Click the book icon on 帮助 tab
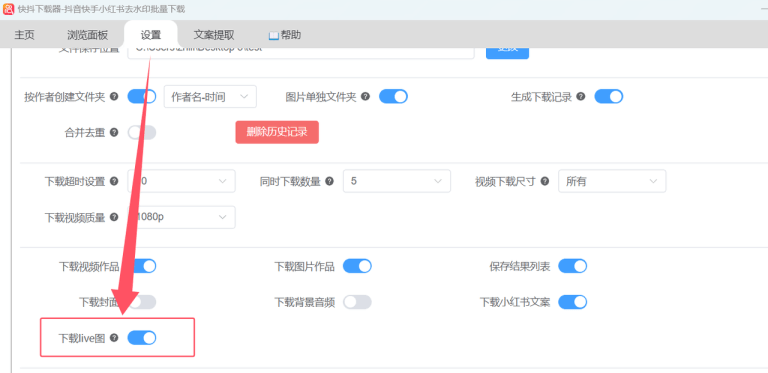 click(273, 35)
